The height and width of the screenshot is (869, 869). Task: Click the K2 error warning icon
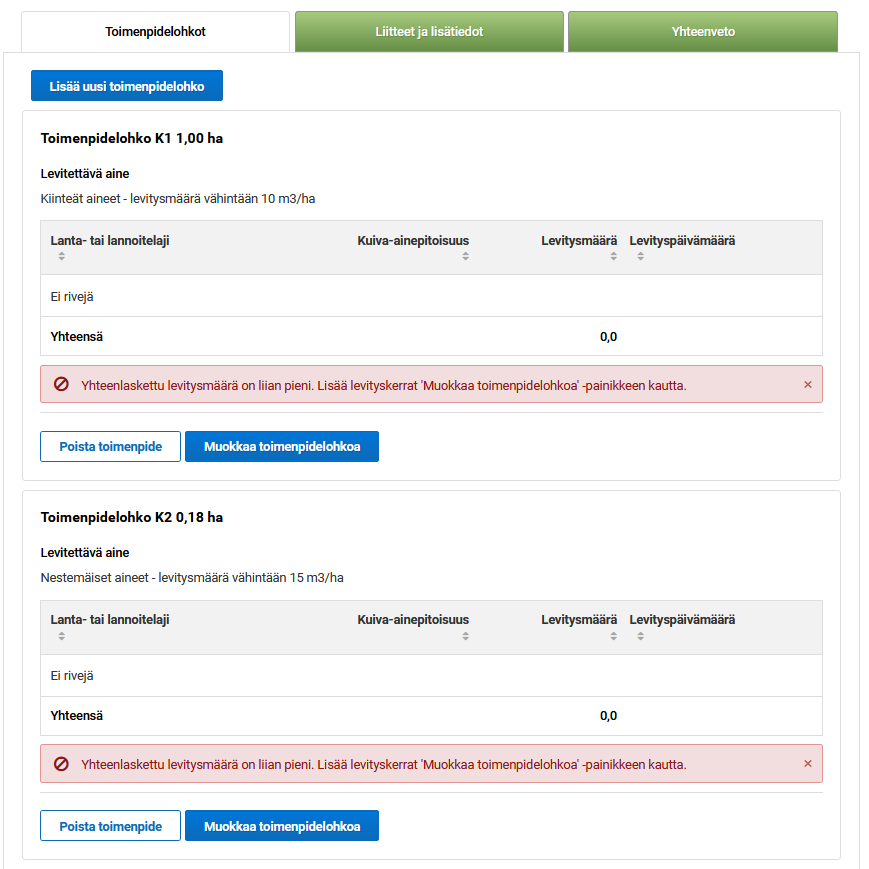pyautogui.click(x=61, y=764)
